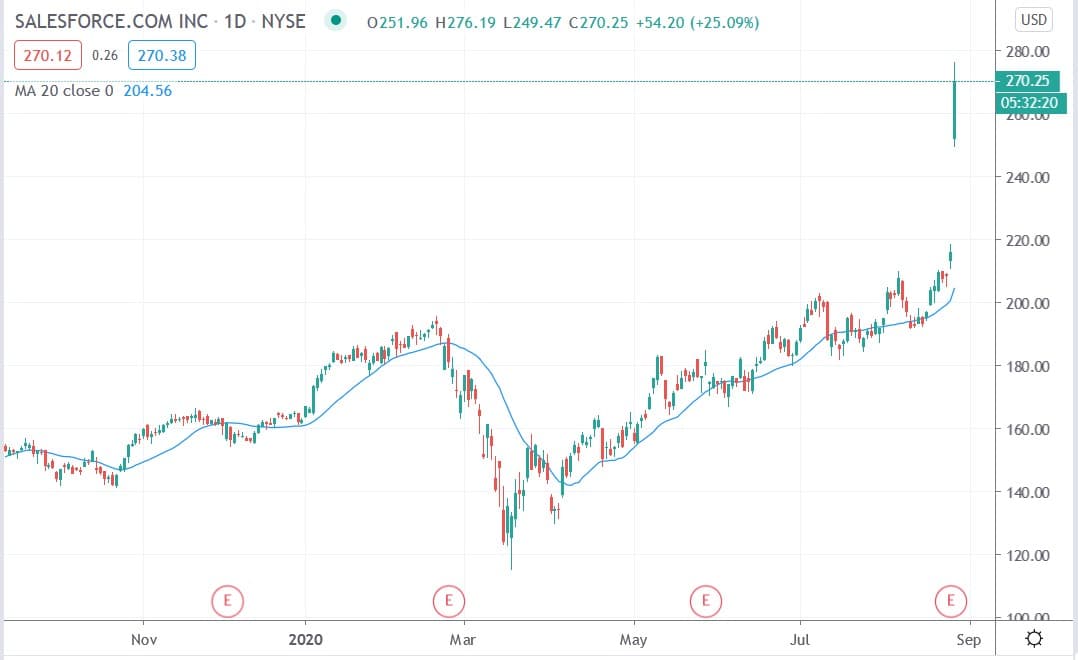
Task: Click the earnings marker between Nov and 2020
Action: point(227,601)
